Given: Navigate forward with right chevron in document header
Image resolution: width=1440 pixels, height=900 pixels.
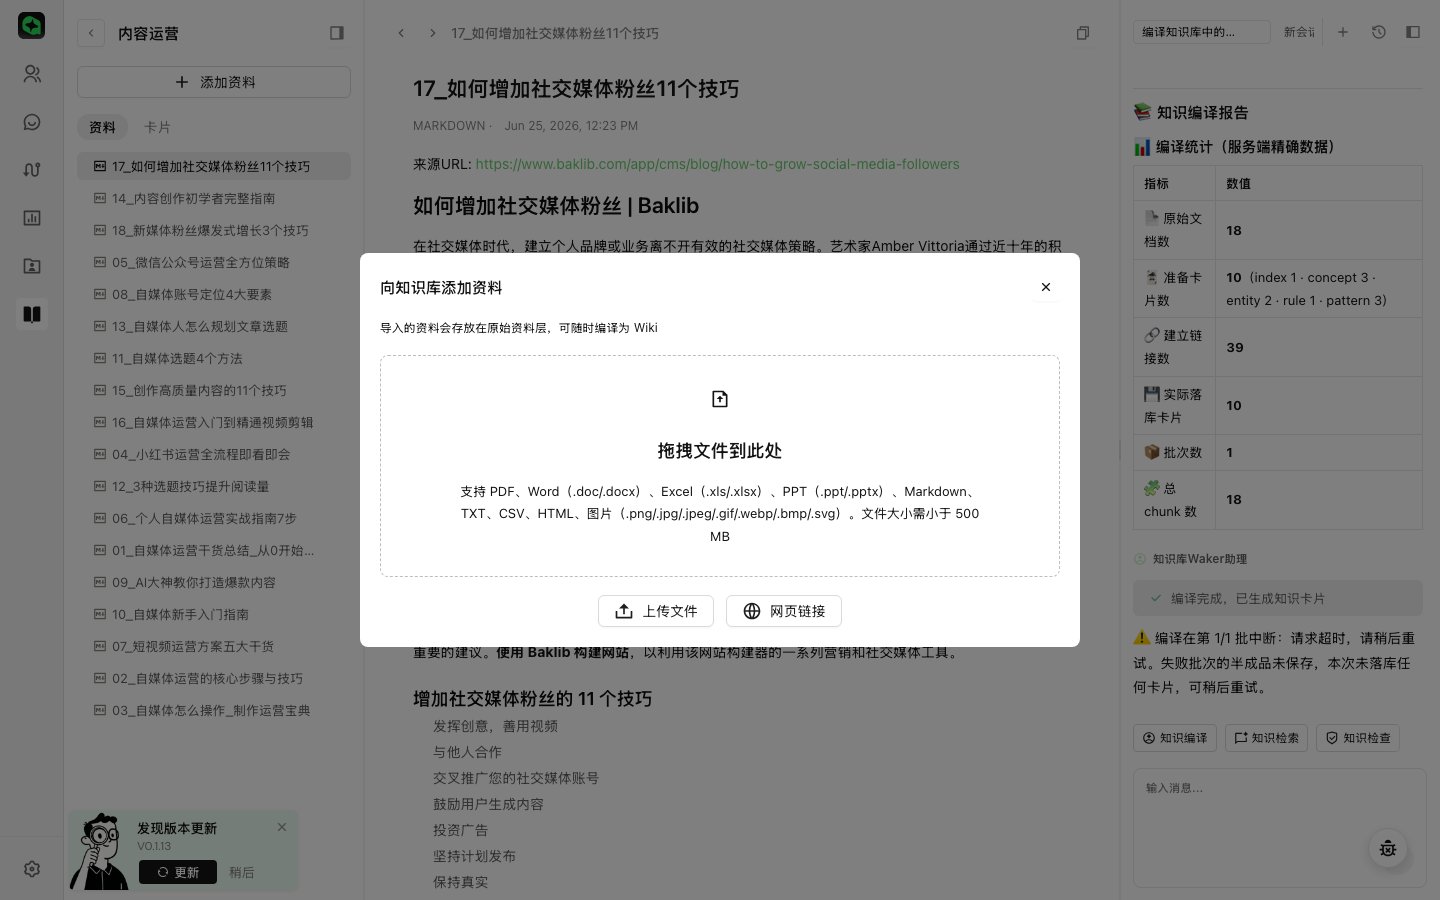Looking at the screenshot, I should [432, 33].
